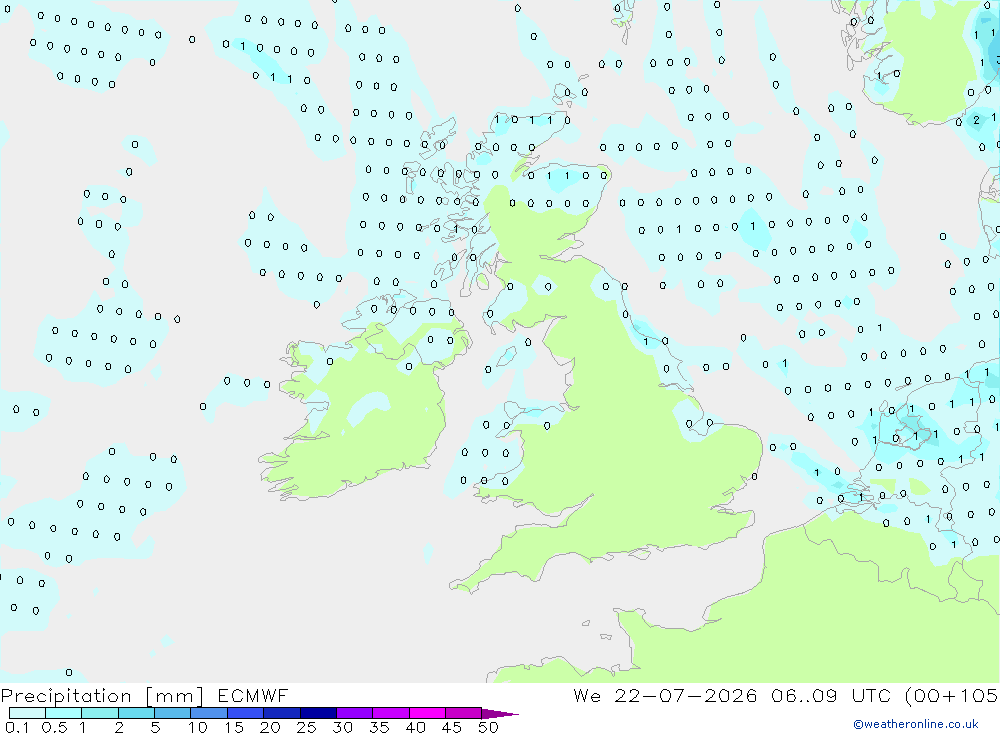This screenshot has width=1000, height=733.
Task: Click the 0.1–0.5 mm legend color swatch
Action: (27, 713)
